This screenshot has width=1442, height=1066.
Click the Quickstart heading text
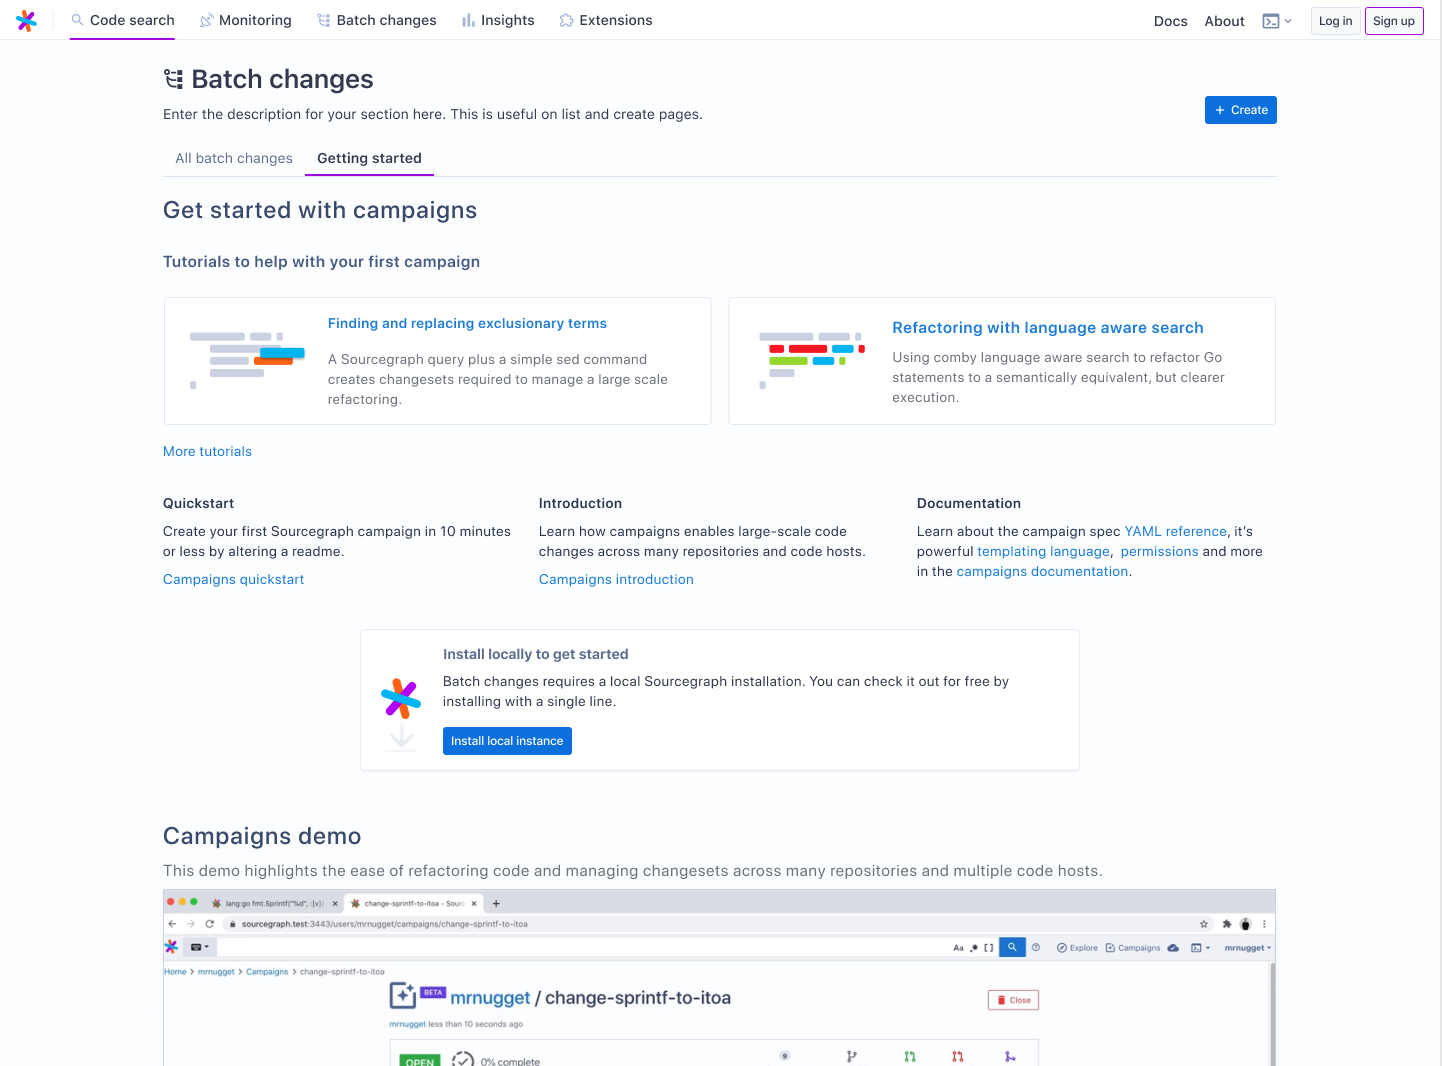198,503
